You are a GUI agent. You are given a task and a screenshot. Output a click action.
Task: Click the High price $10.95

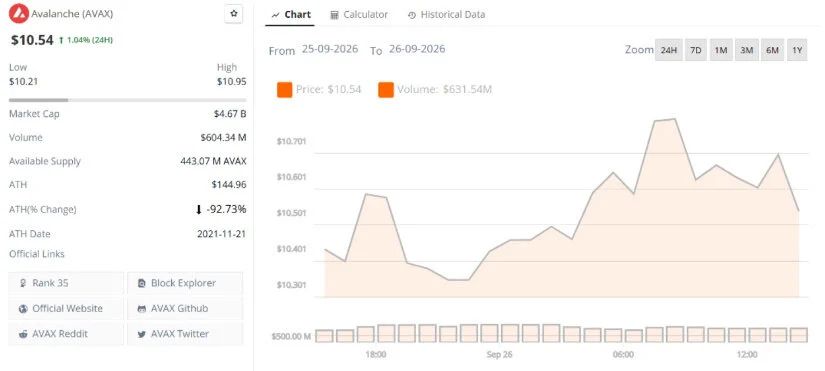(x=232, y=82)
